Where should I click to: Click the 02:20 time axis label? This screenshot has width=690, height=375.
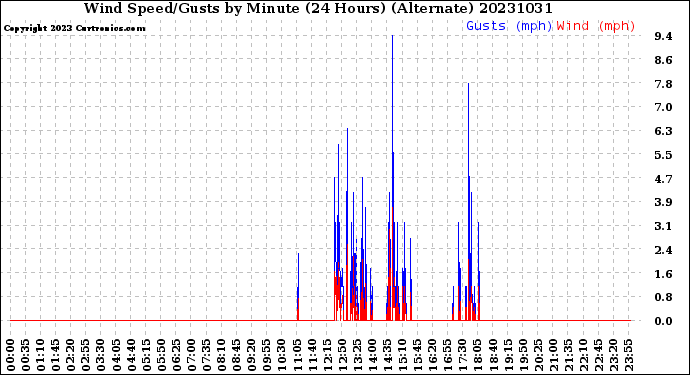[x=70, y=354]
